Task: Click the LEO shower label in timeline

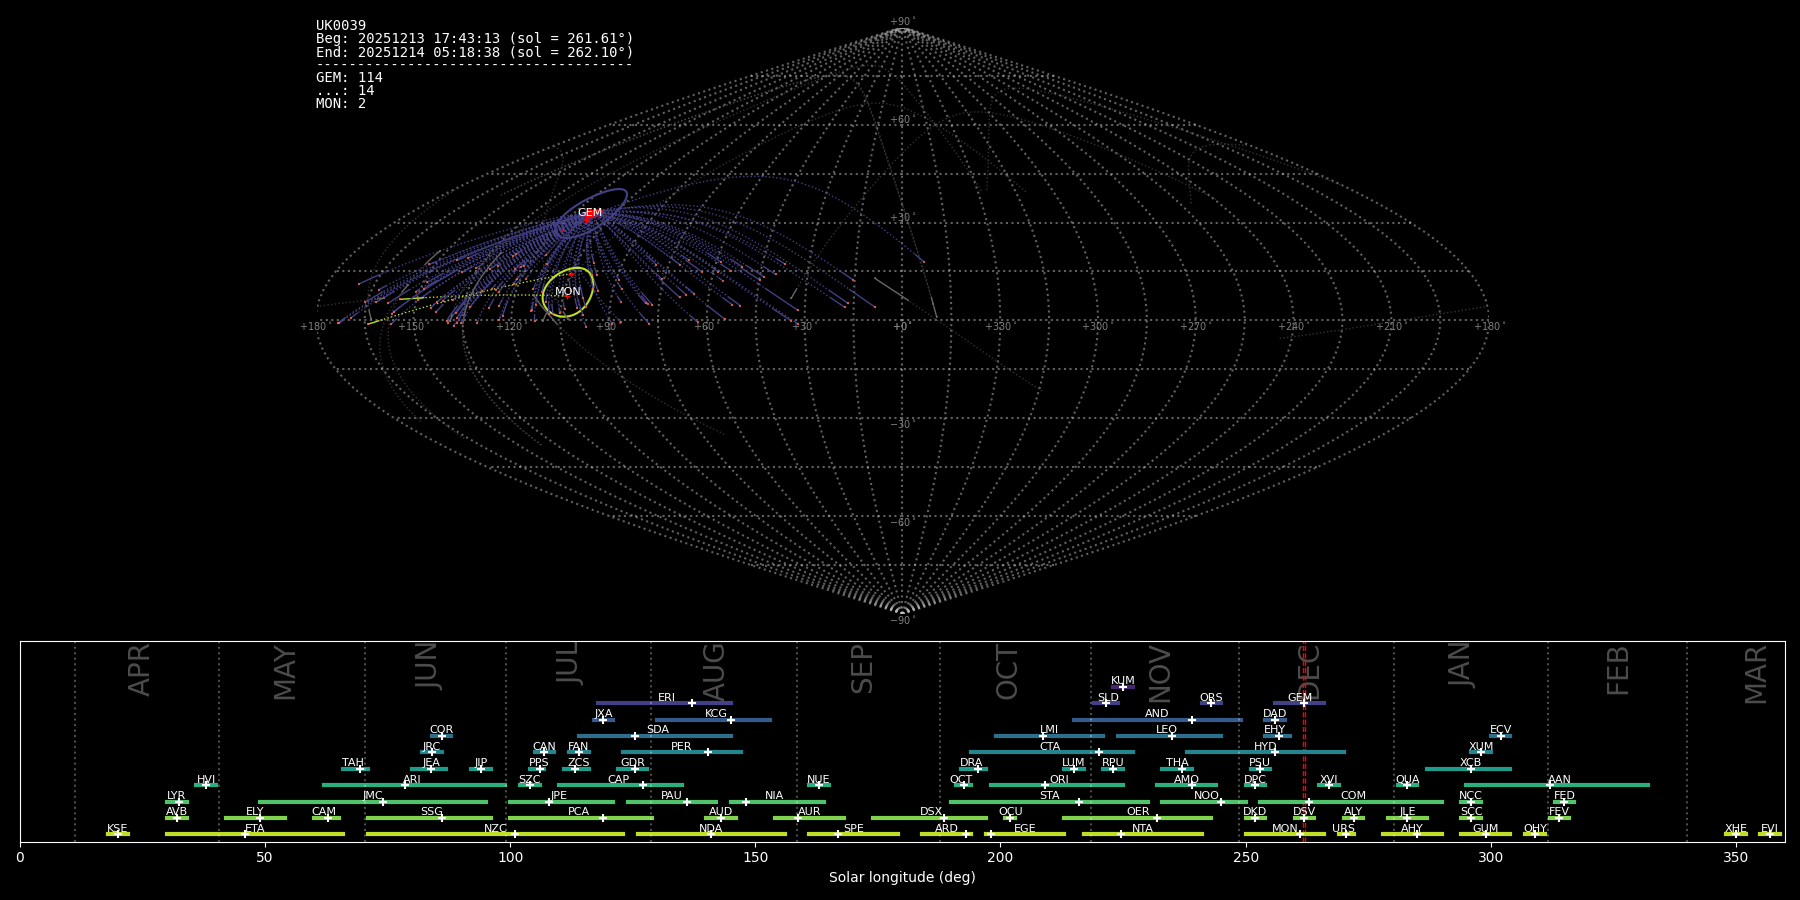Action: (1166, 730)
